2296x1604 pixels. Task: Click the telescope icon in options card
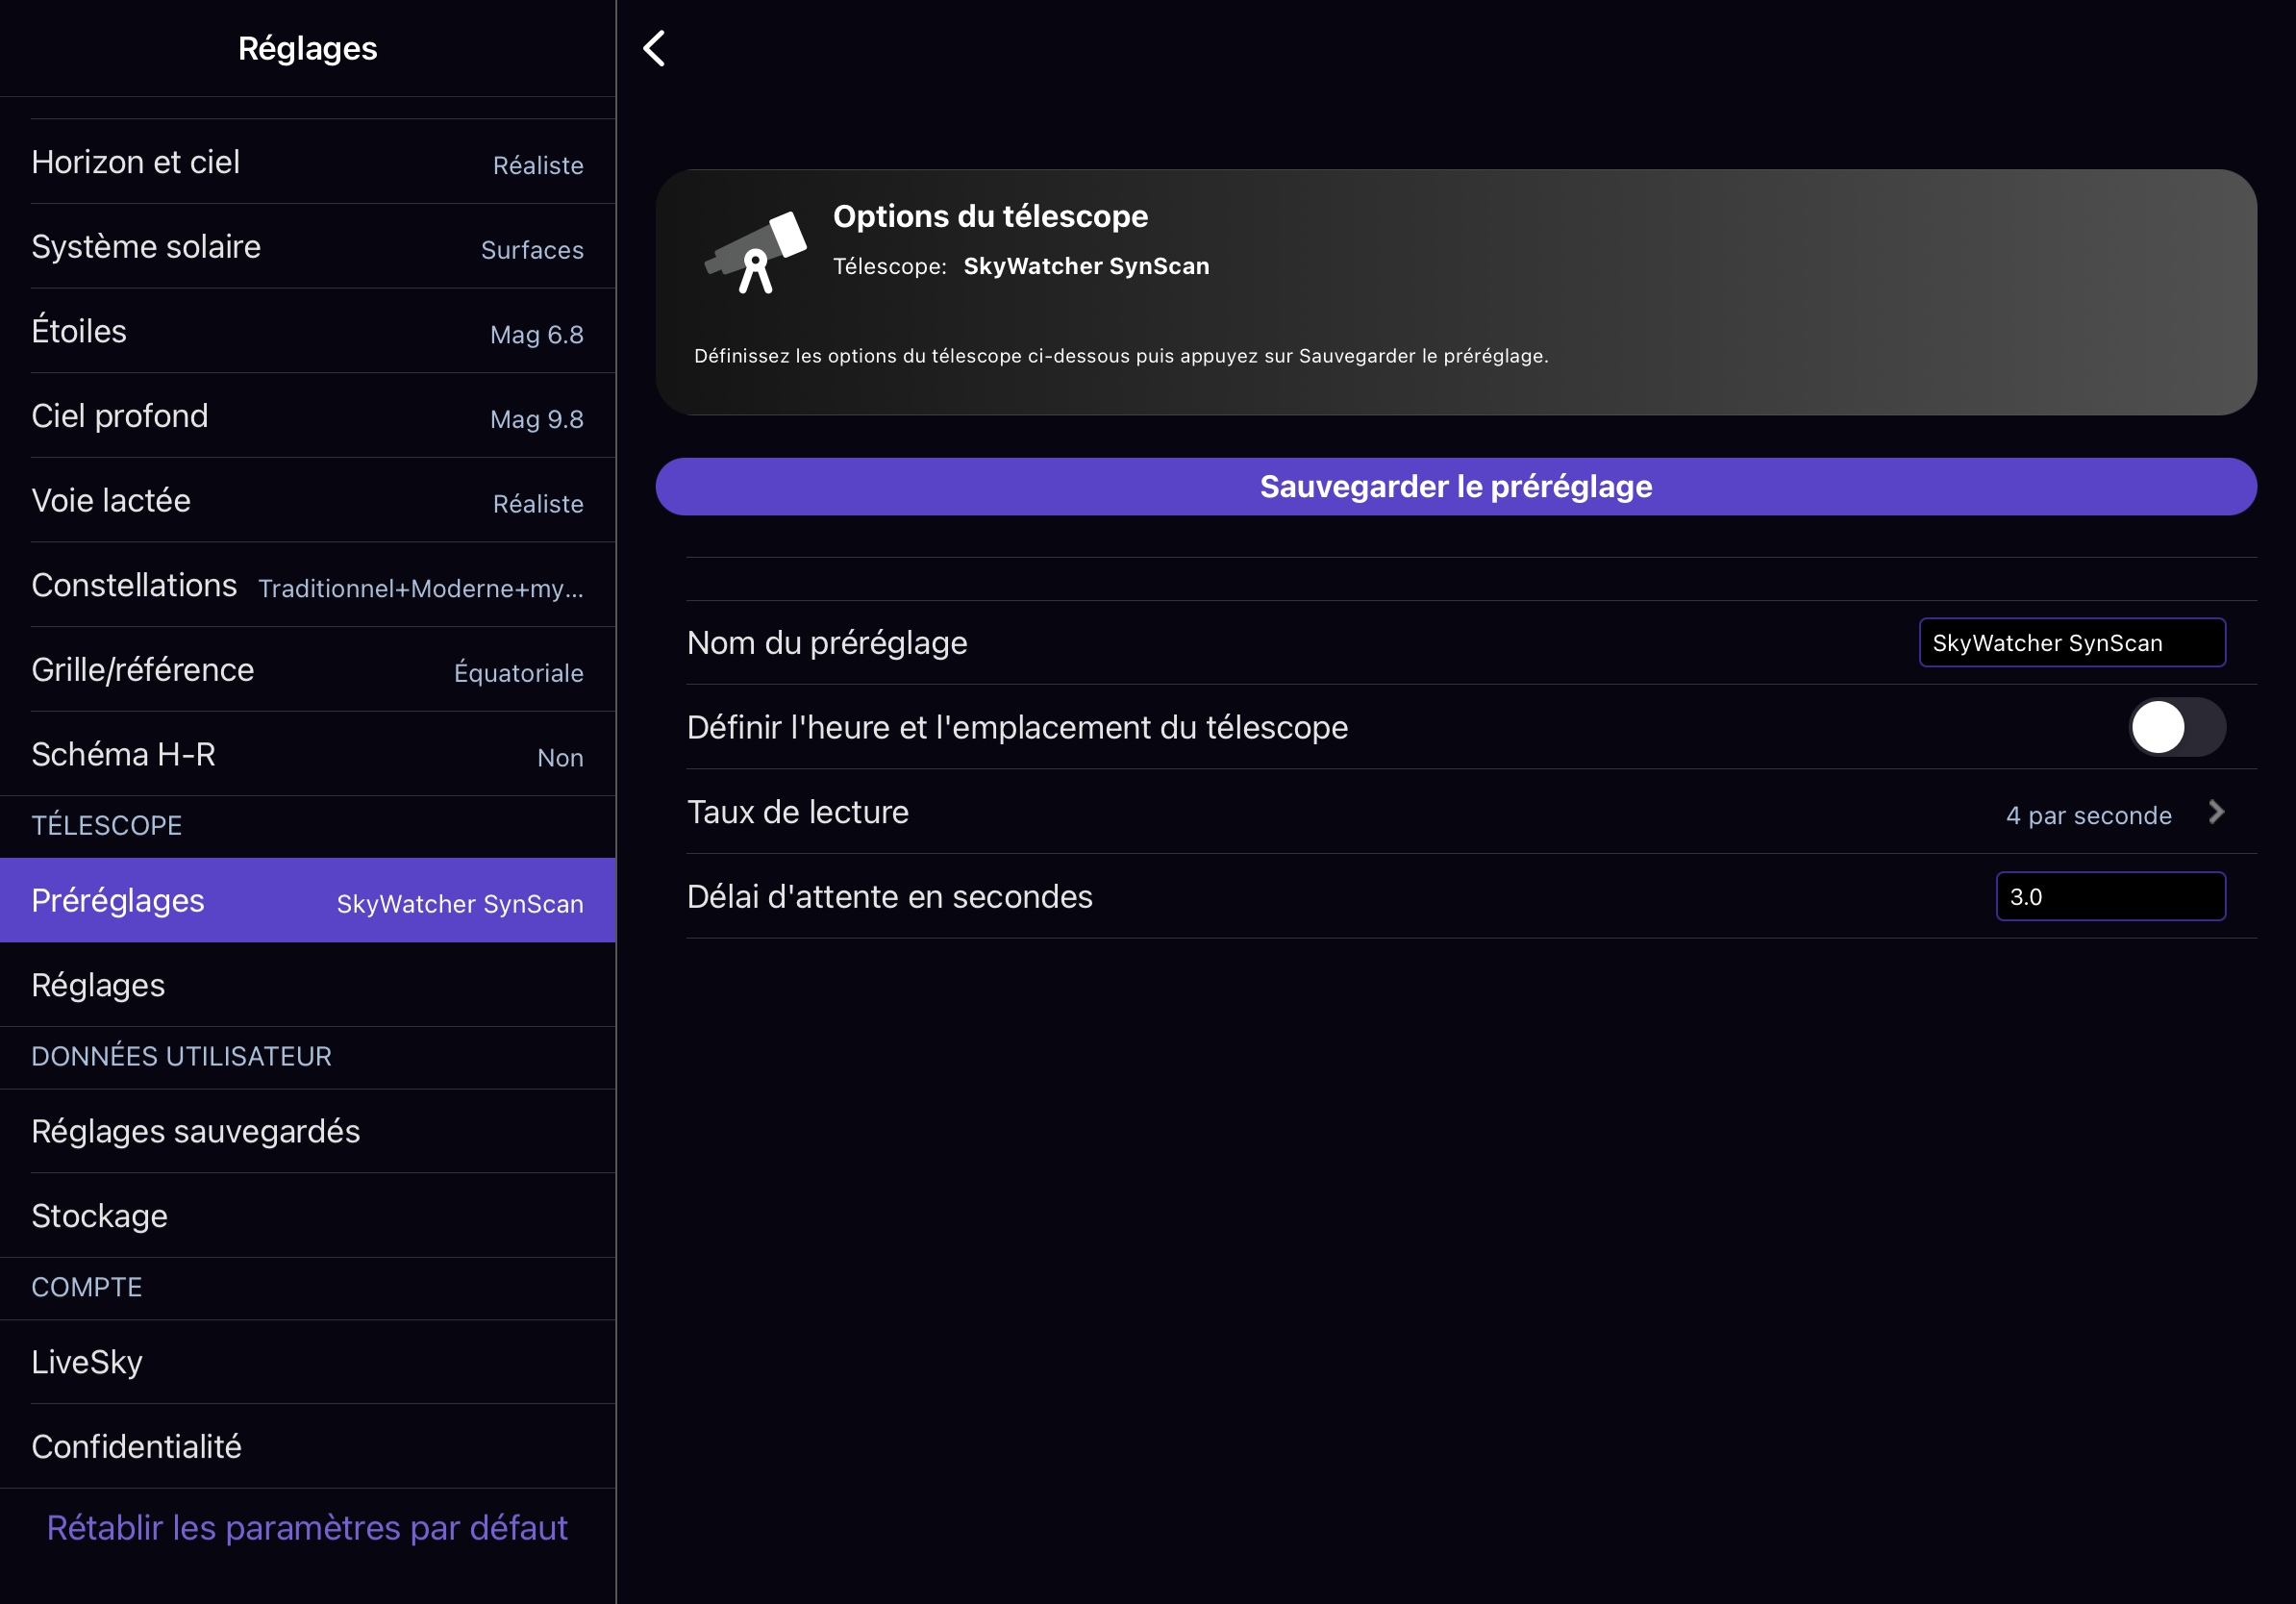point(756,252)
